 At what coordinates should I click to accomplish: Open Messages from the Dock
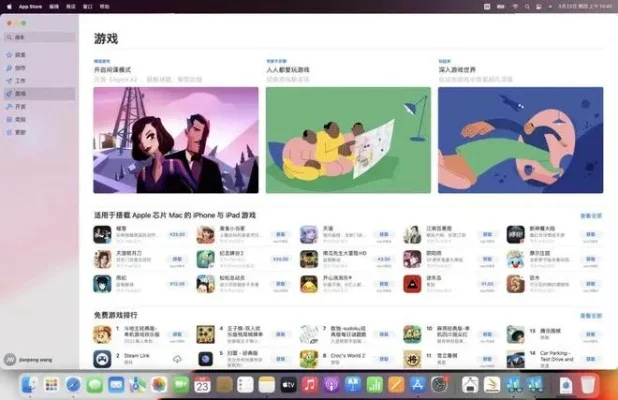(95, 385)
